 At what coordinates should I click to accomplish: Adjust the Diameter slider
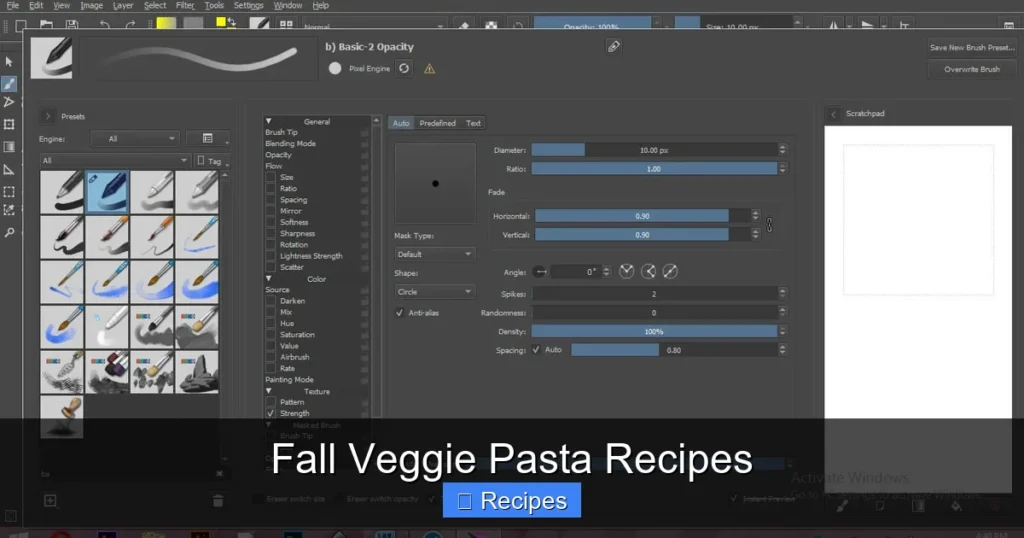click(654, 150)
